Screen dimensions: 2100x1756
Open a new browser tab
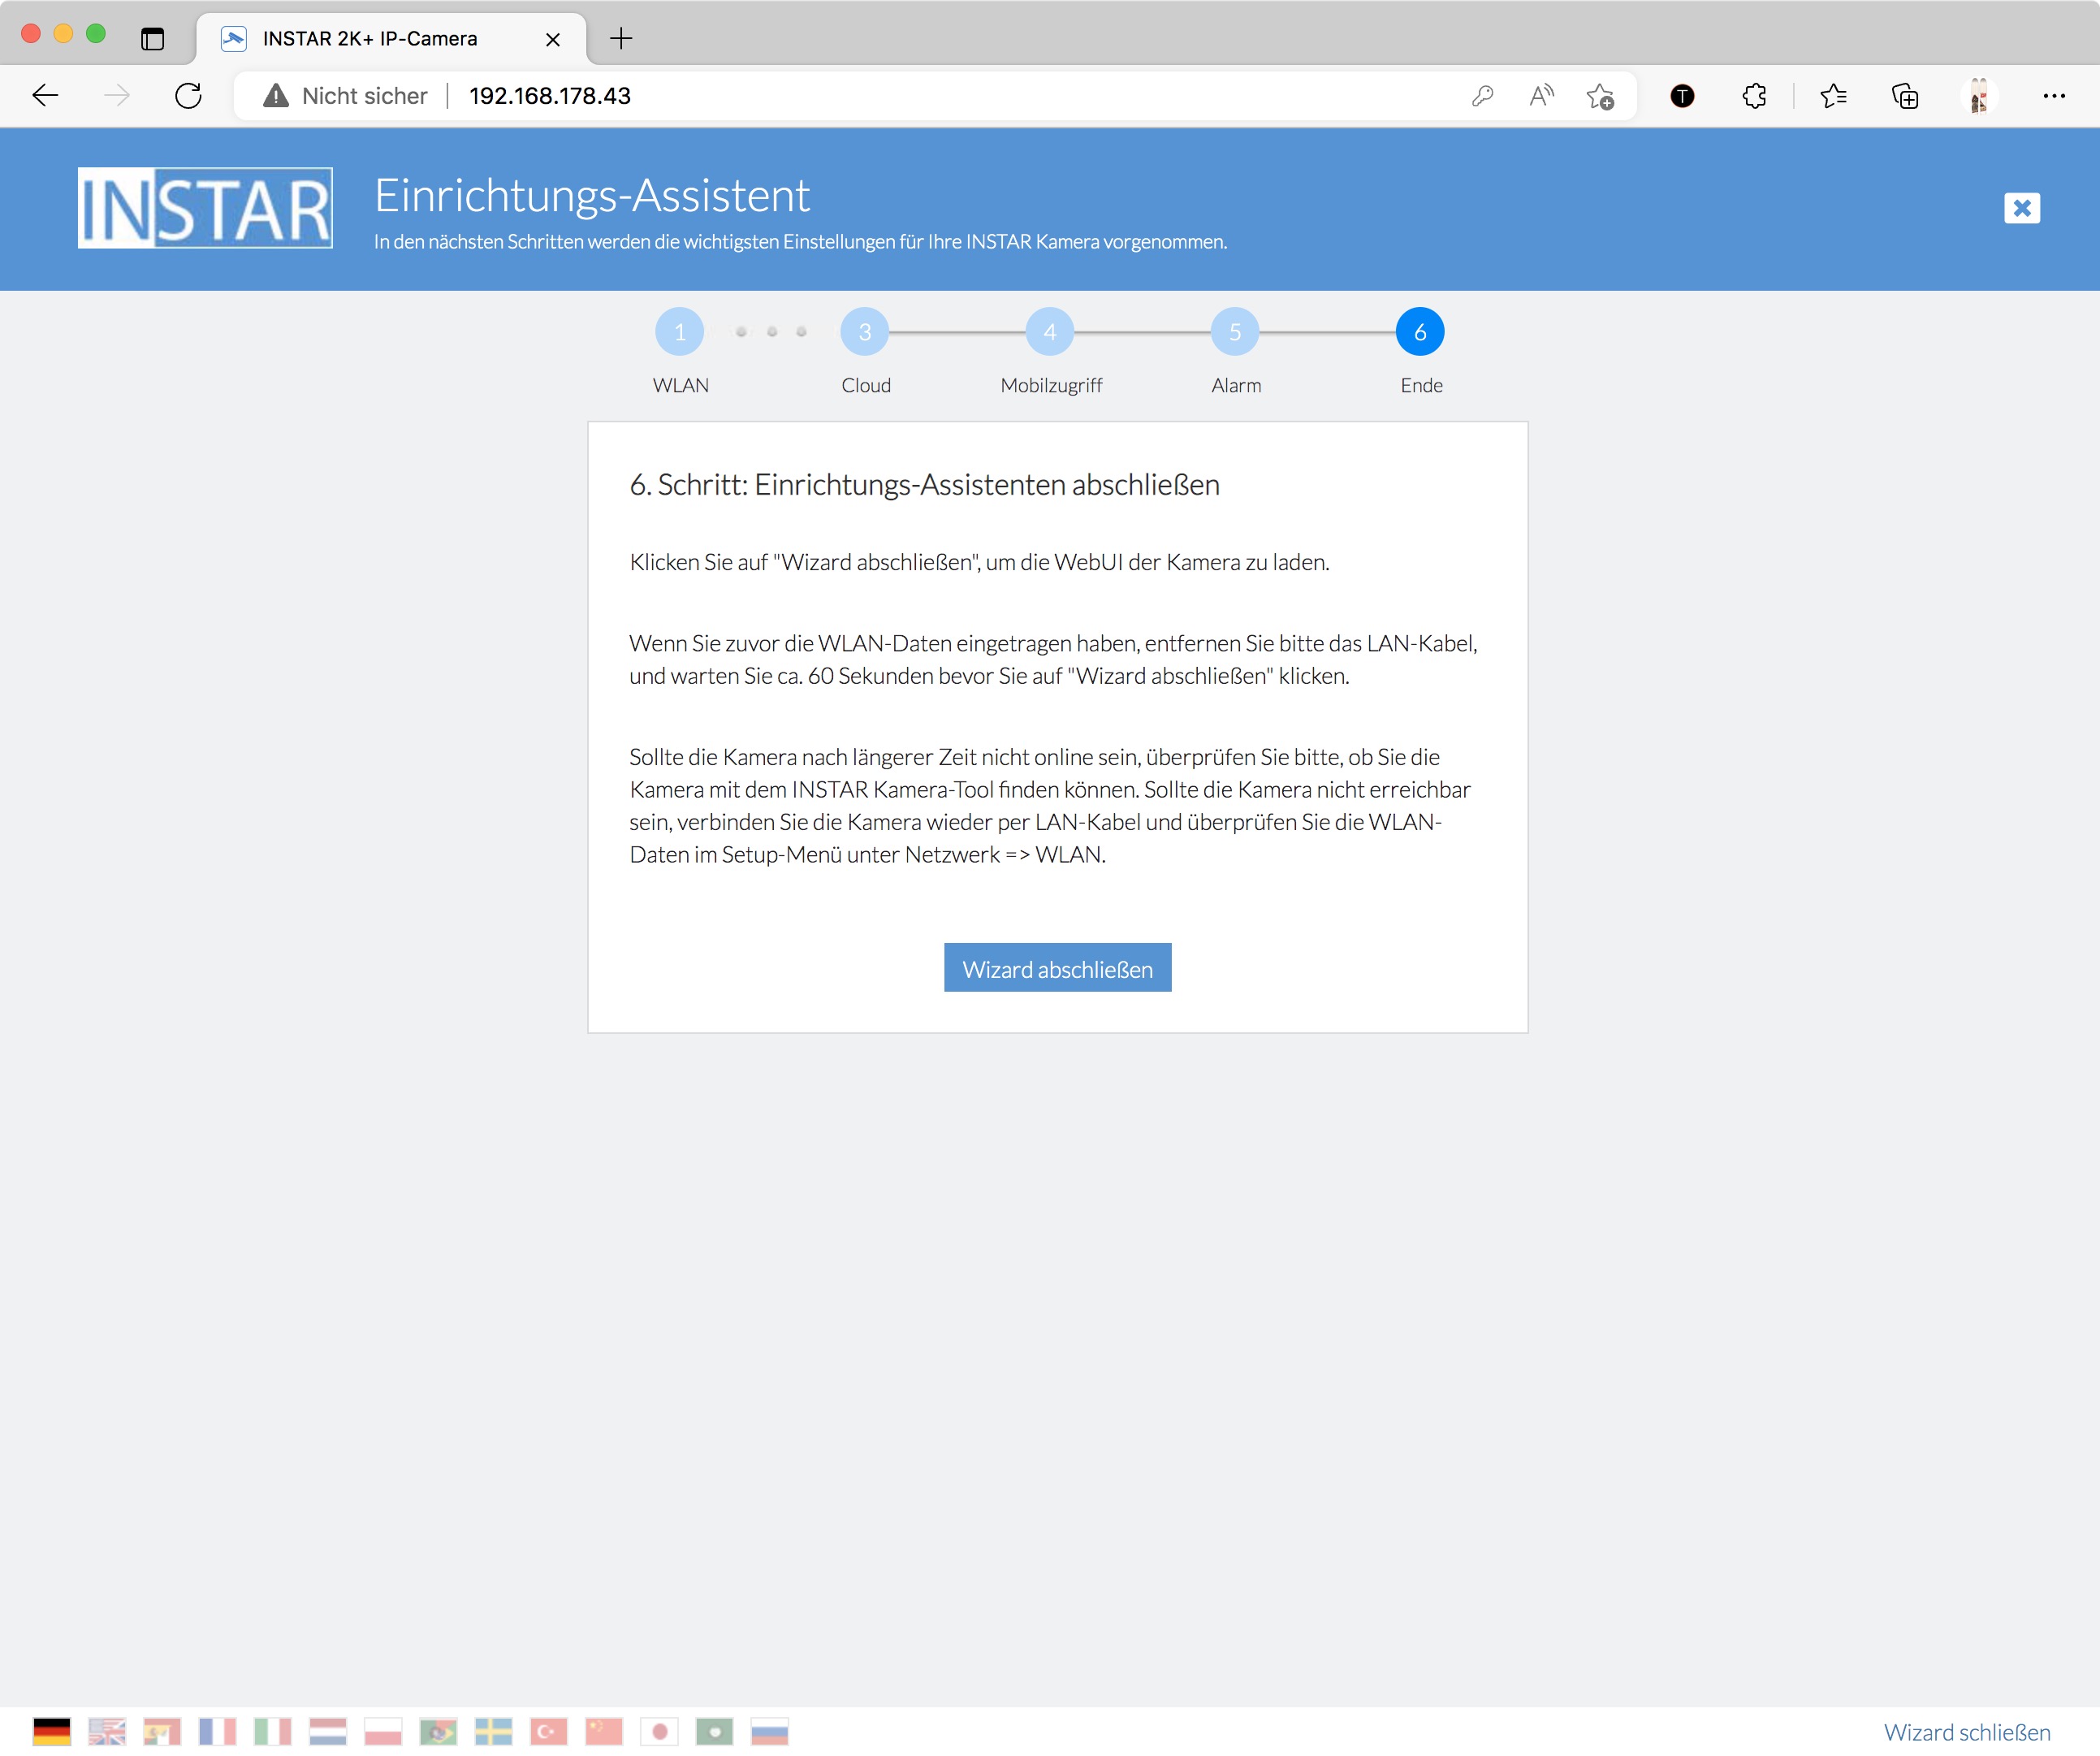[621, 38]
